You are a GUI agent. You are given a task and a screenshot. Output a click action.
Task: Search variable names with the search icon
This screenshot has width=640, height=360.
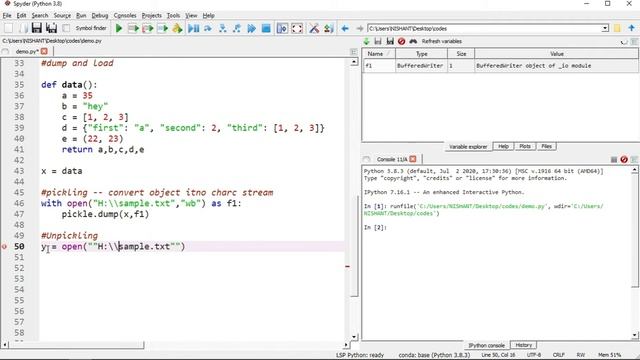(413, 41)
